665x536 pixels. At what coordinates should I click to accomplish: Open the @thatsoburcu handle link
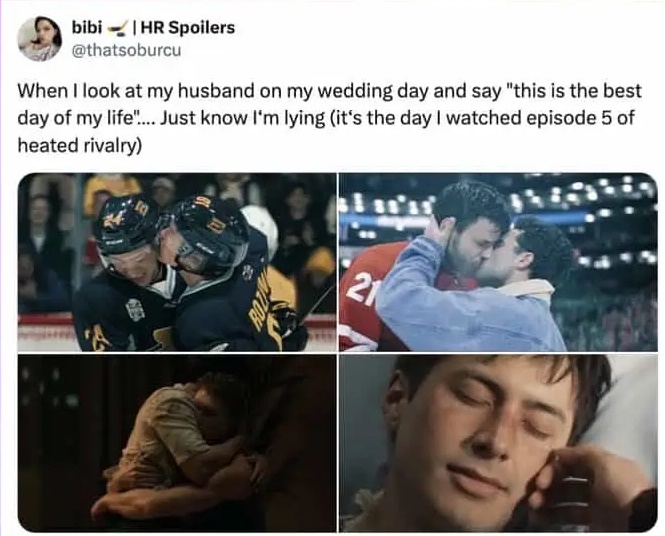click(127, 50)
